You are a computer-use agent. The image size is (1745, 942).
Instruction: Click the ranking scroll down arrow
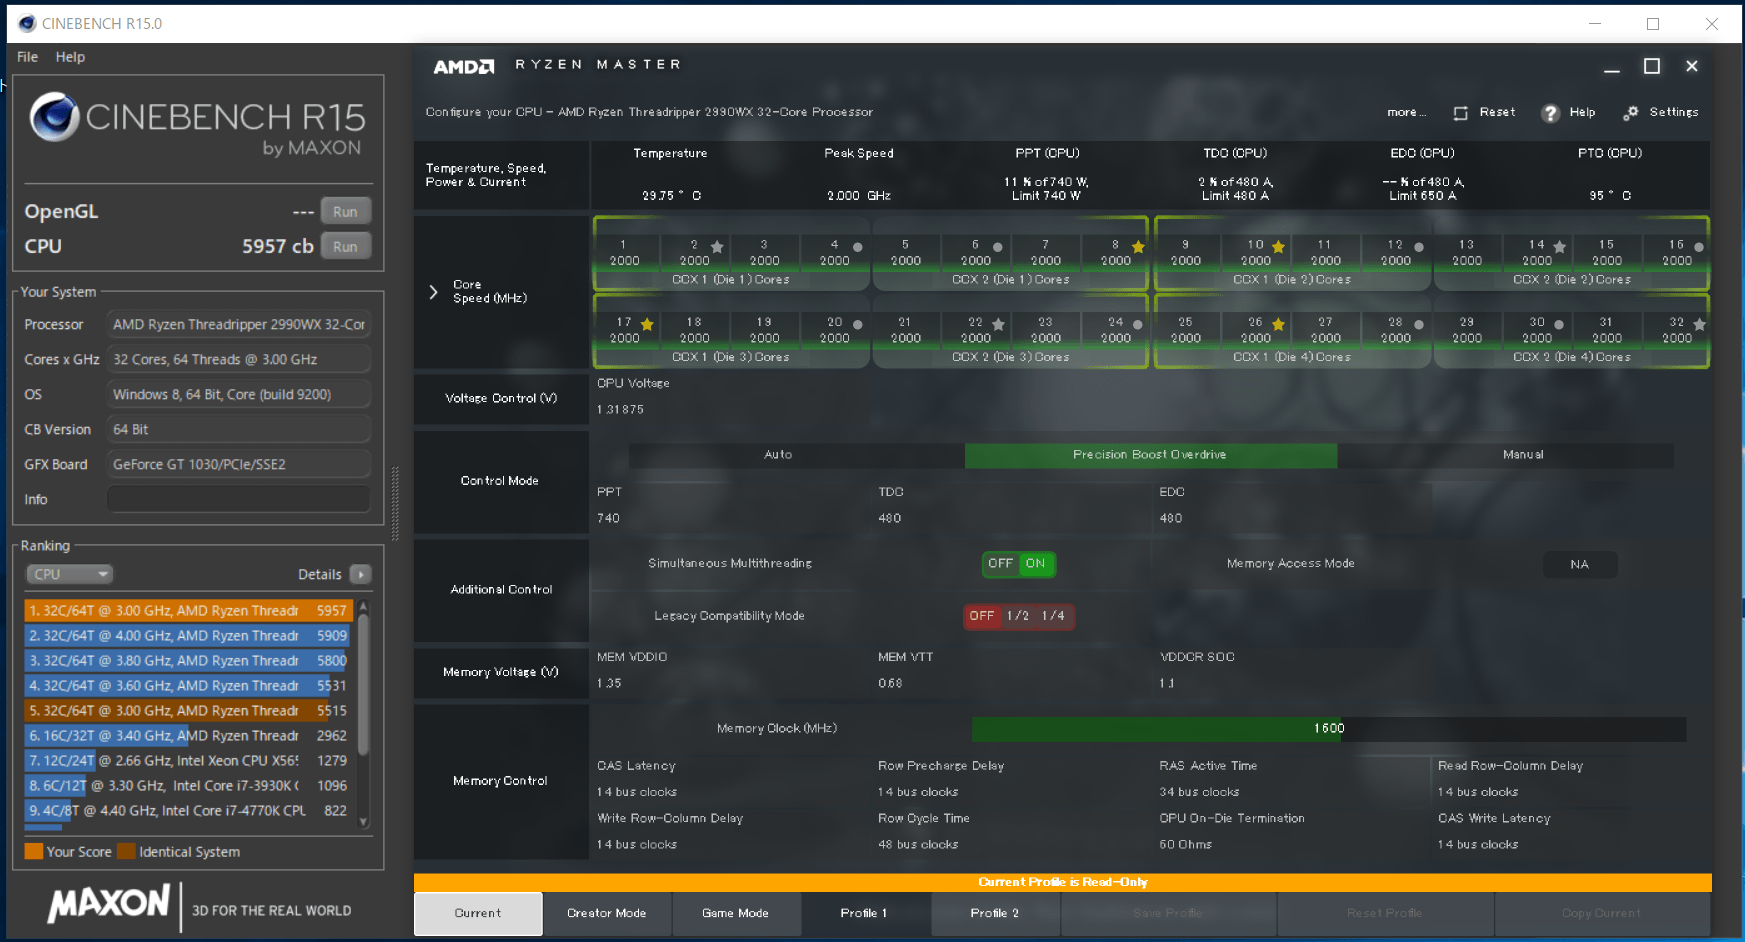[x=363, y=822]
